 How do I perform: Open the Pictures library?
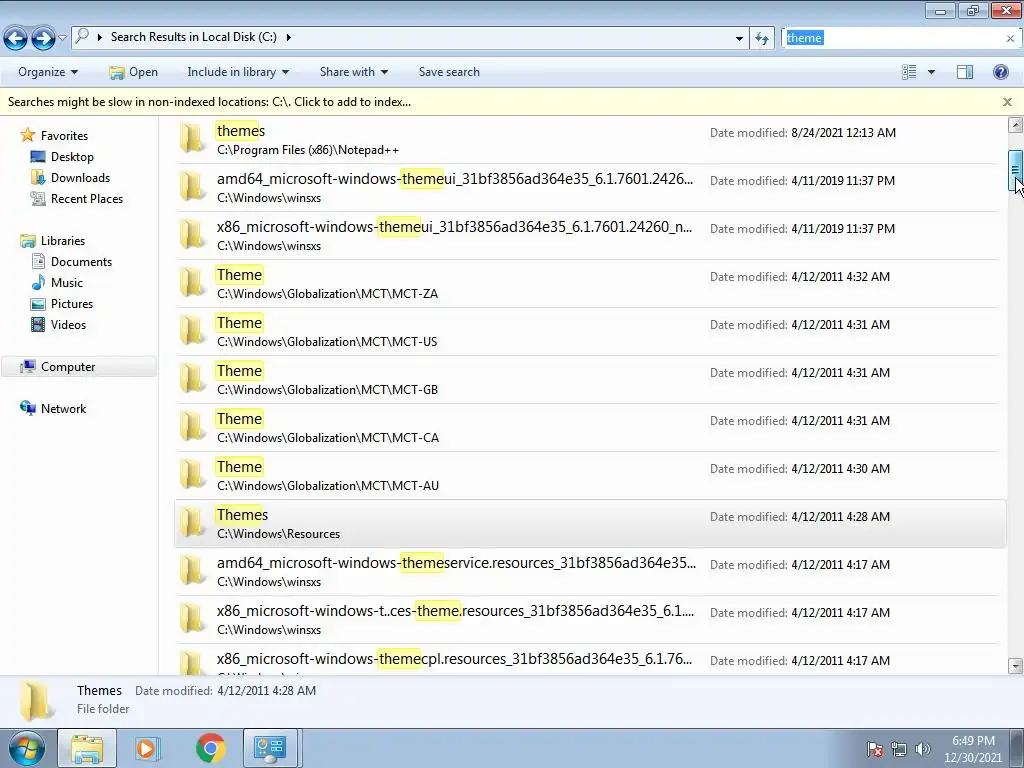(72, 304)
